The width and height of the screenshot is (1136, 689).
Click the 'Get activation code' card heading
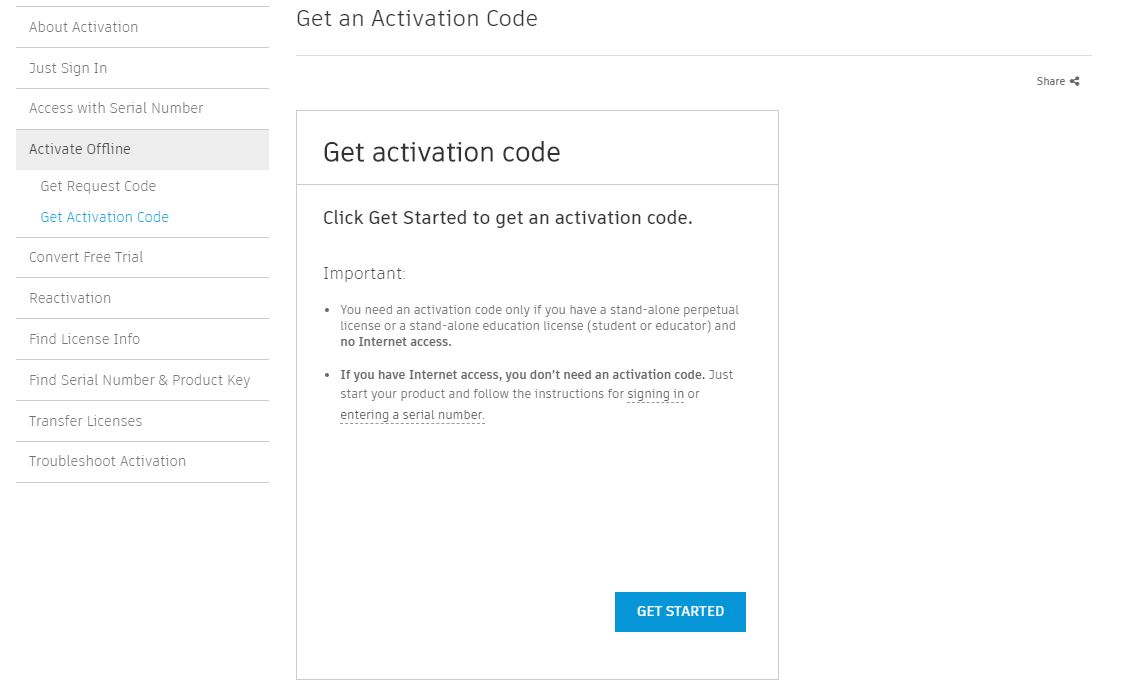(x=441, y=152)
